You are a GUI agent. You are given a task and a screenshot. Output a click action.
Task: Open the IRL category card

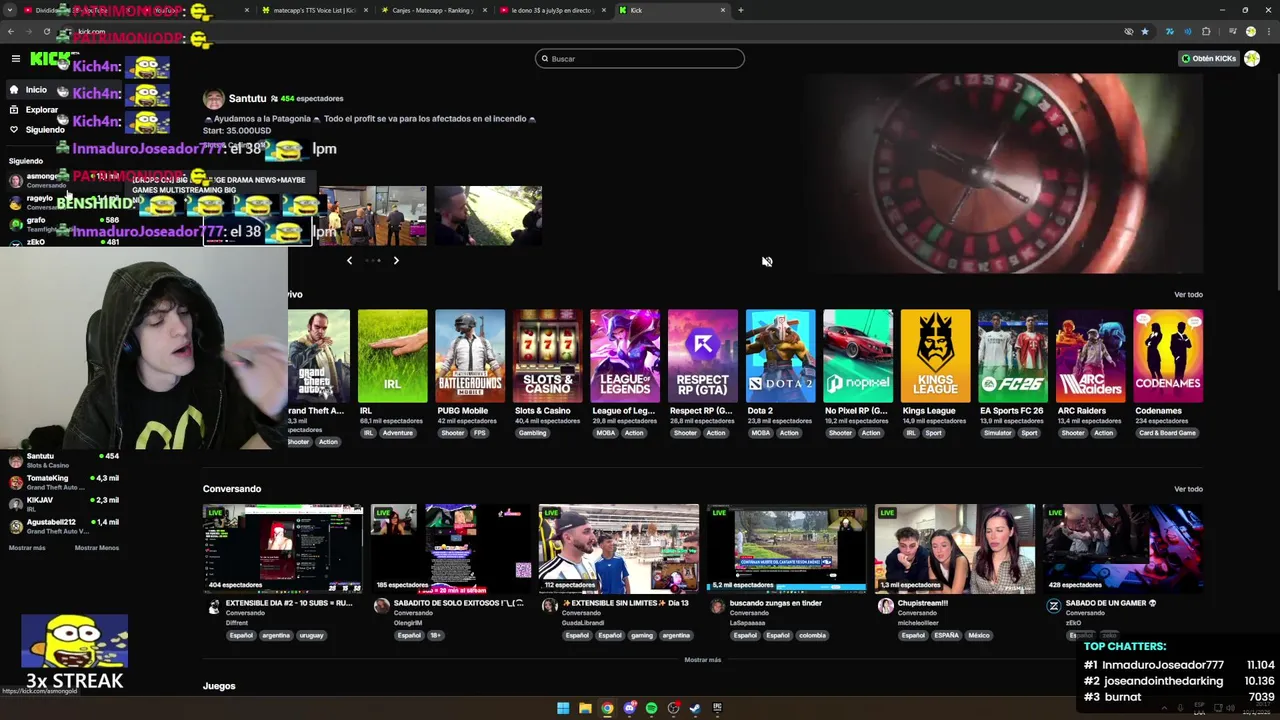[392, 356]
